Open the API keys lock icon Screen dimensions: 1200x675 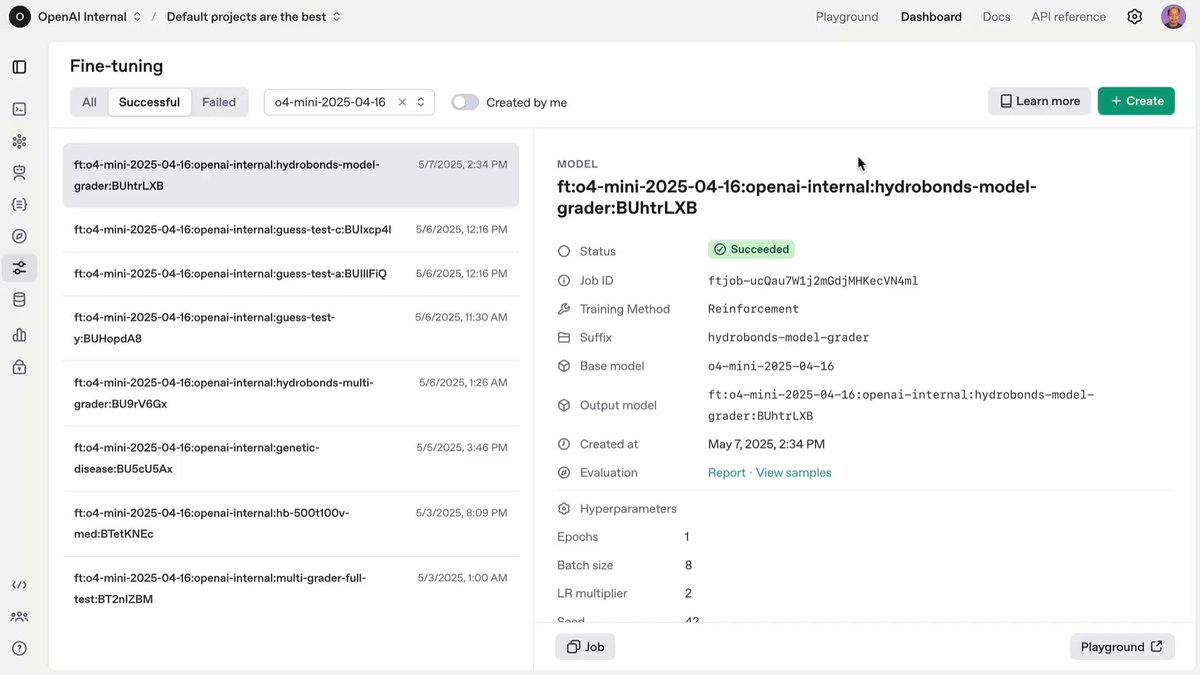(18, 366)
